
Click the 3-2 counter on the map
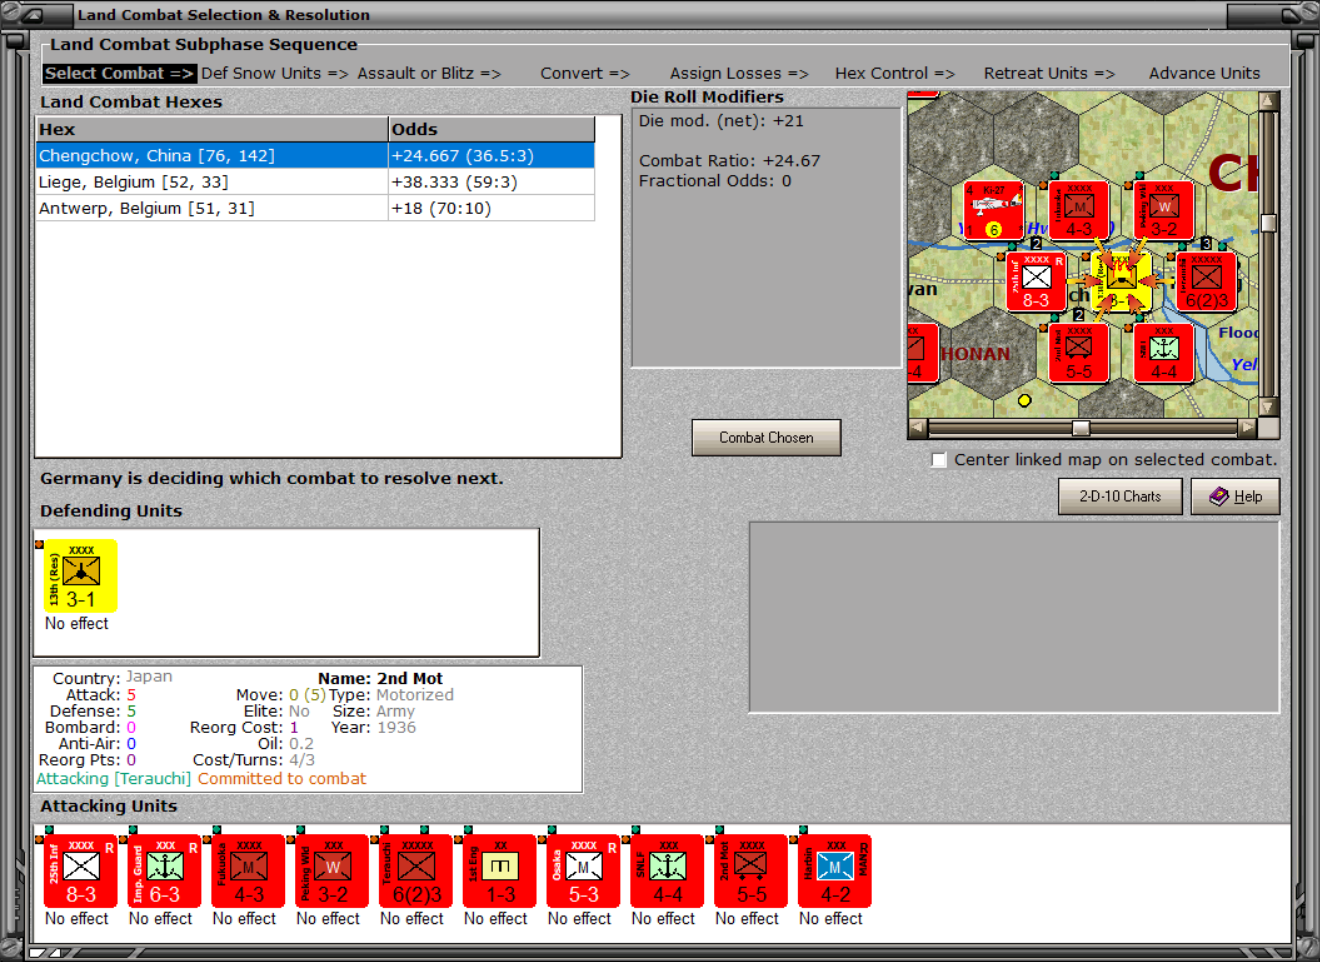pyautogui.click(x=1164, y=211)
